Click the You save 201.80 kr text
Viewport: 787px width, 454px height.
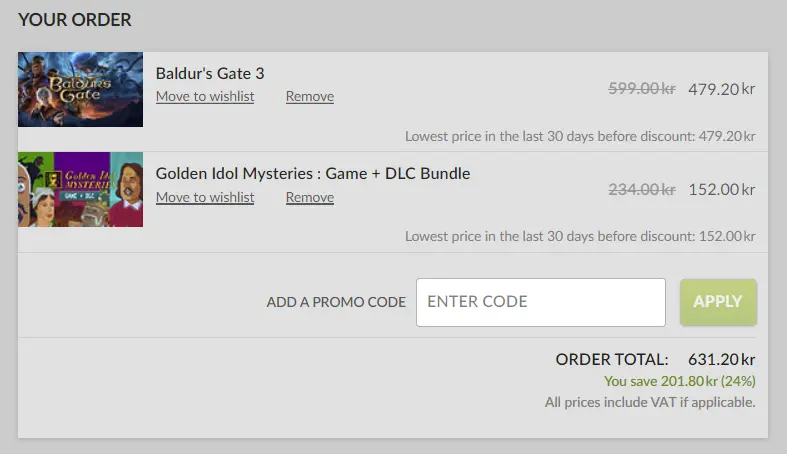click(x=680, y=381)
